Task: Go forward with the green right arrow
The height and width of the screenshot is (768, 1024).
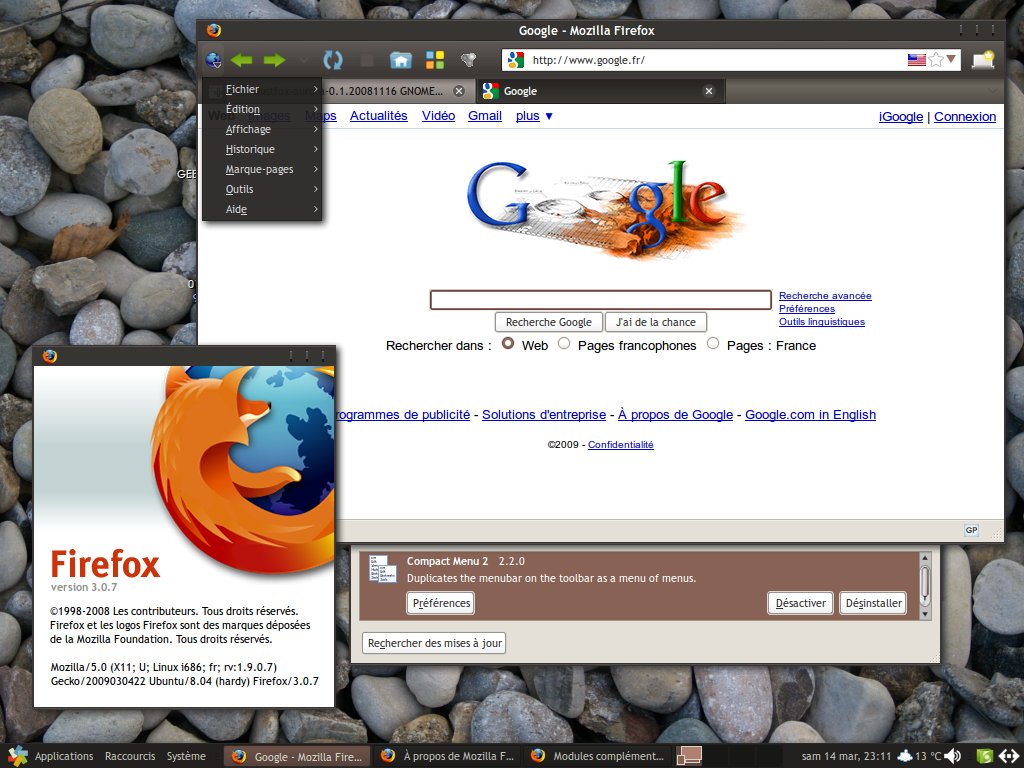Action: click(274, 60)
